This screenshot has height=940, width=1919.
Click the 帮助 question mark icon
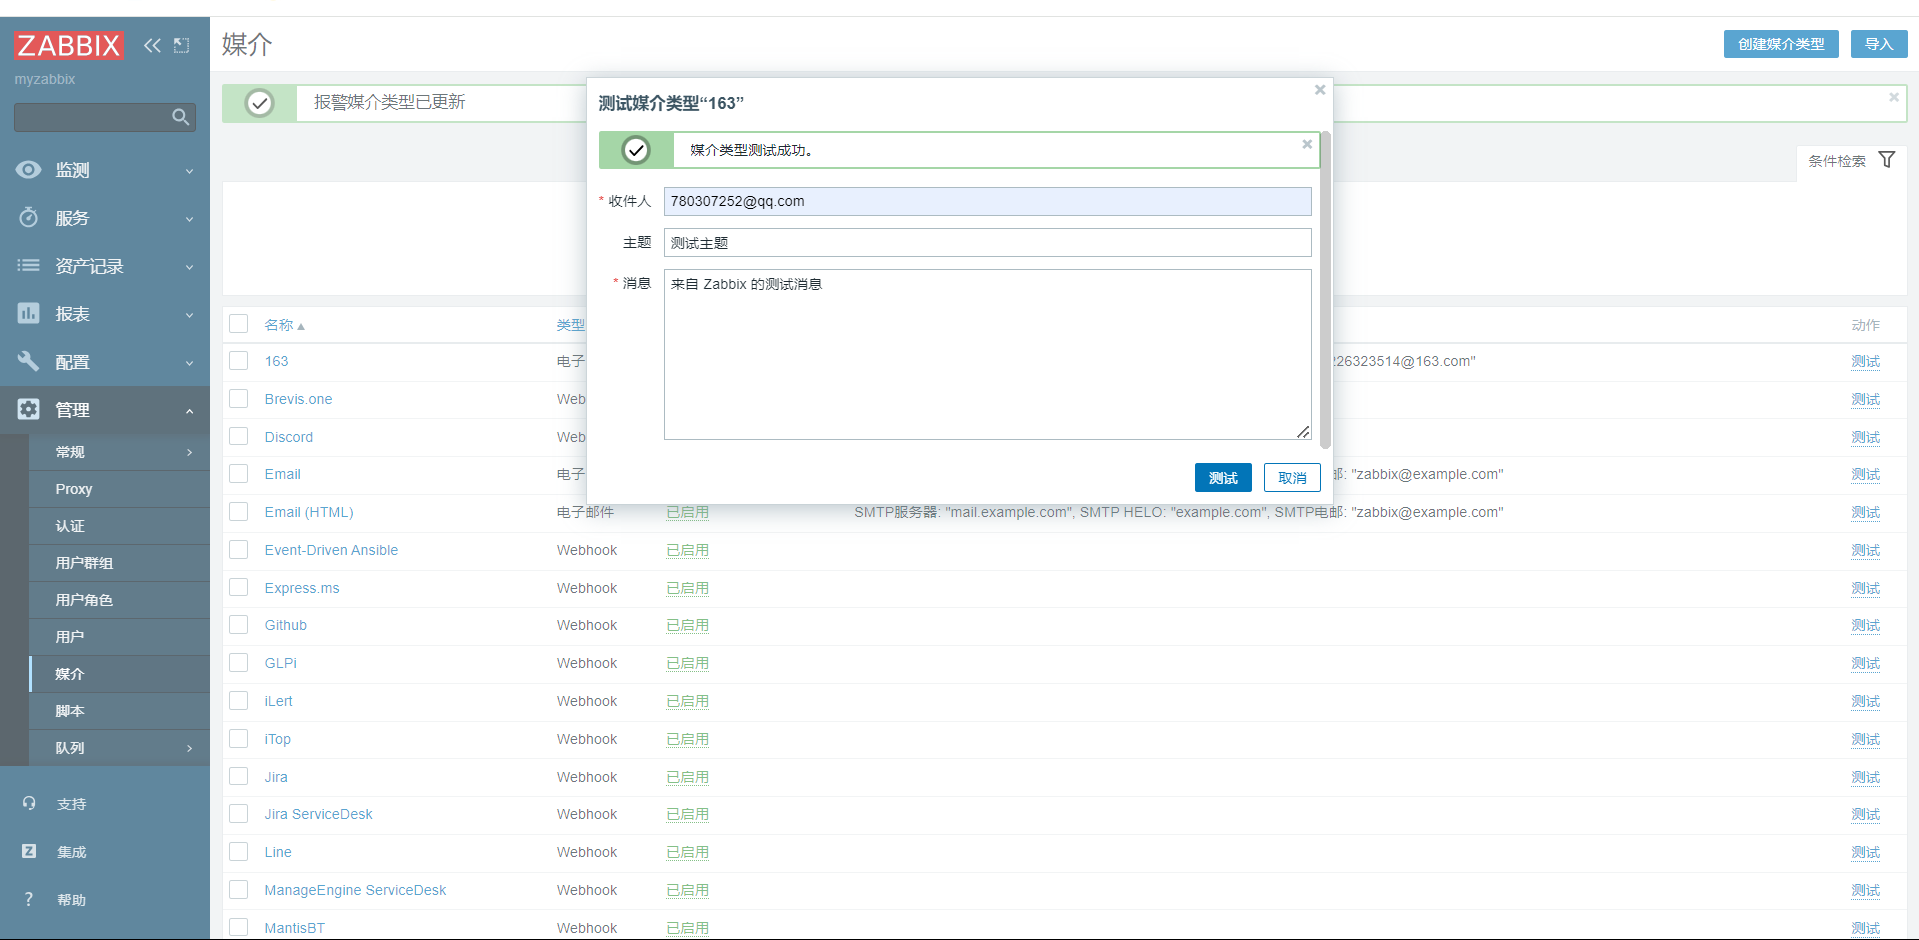pyautogui.click(x=29, y=899)
